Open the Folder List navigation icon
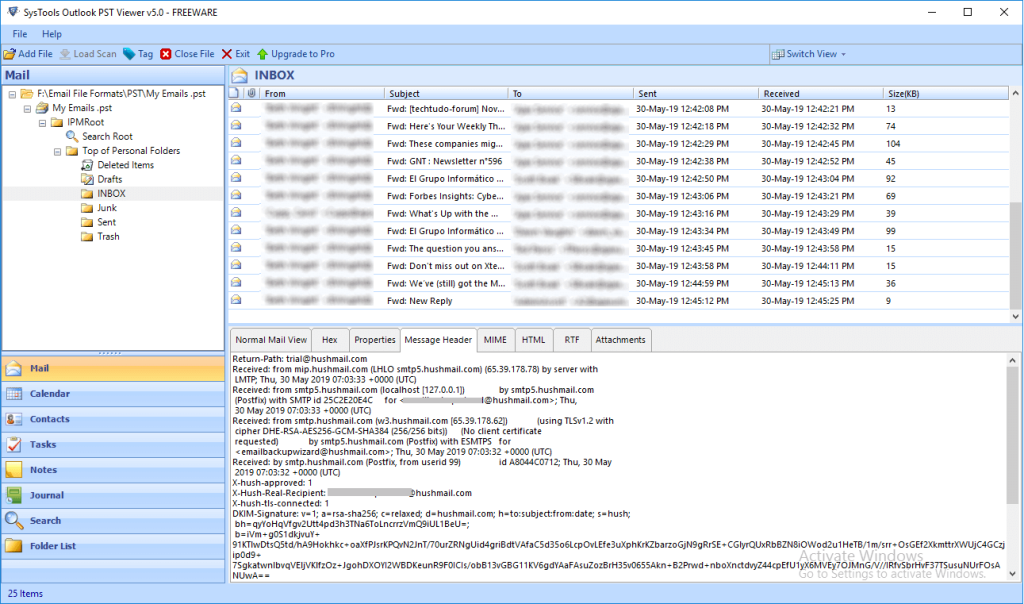Screen dimensions: 1024x604 [14, 547]
